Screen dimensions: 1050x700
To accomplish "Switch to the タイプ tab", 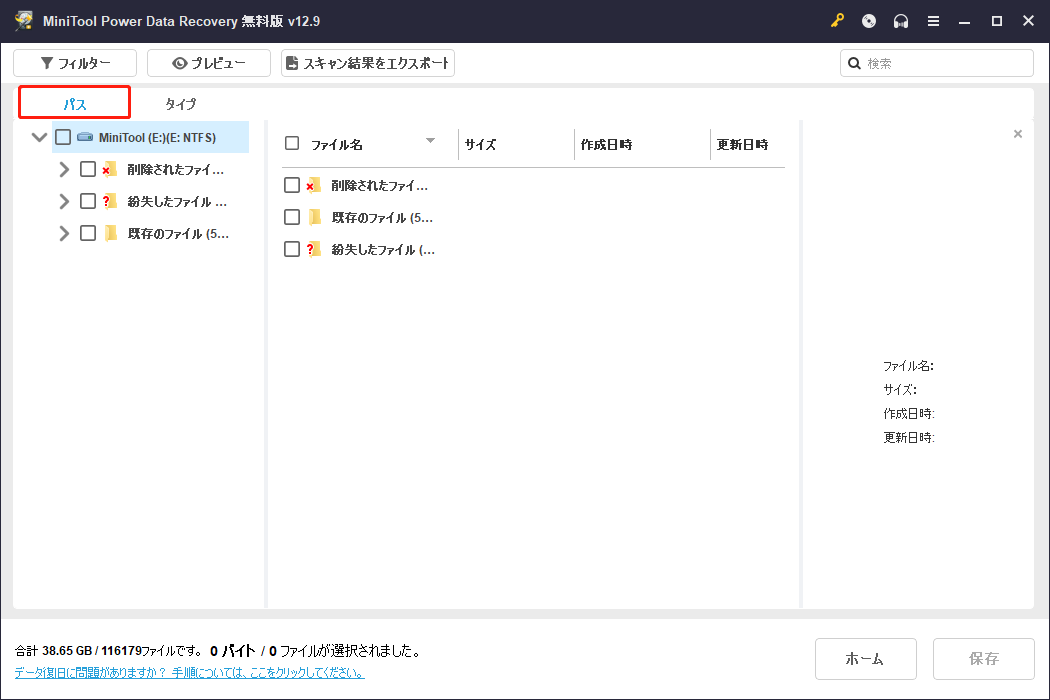I will pos(181,104).
